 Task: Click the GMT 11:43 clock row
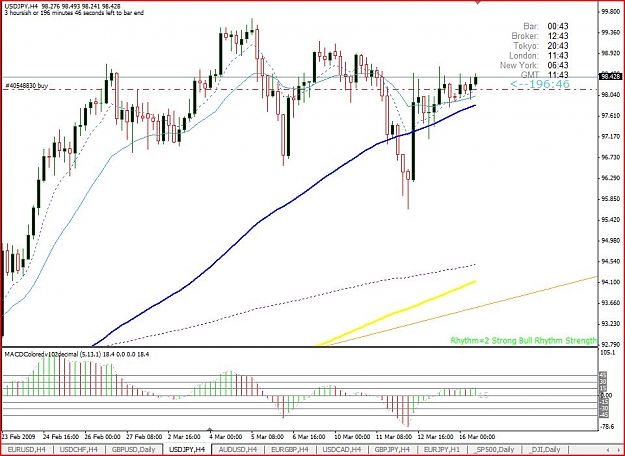click(544, 75)
